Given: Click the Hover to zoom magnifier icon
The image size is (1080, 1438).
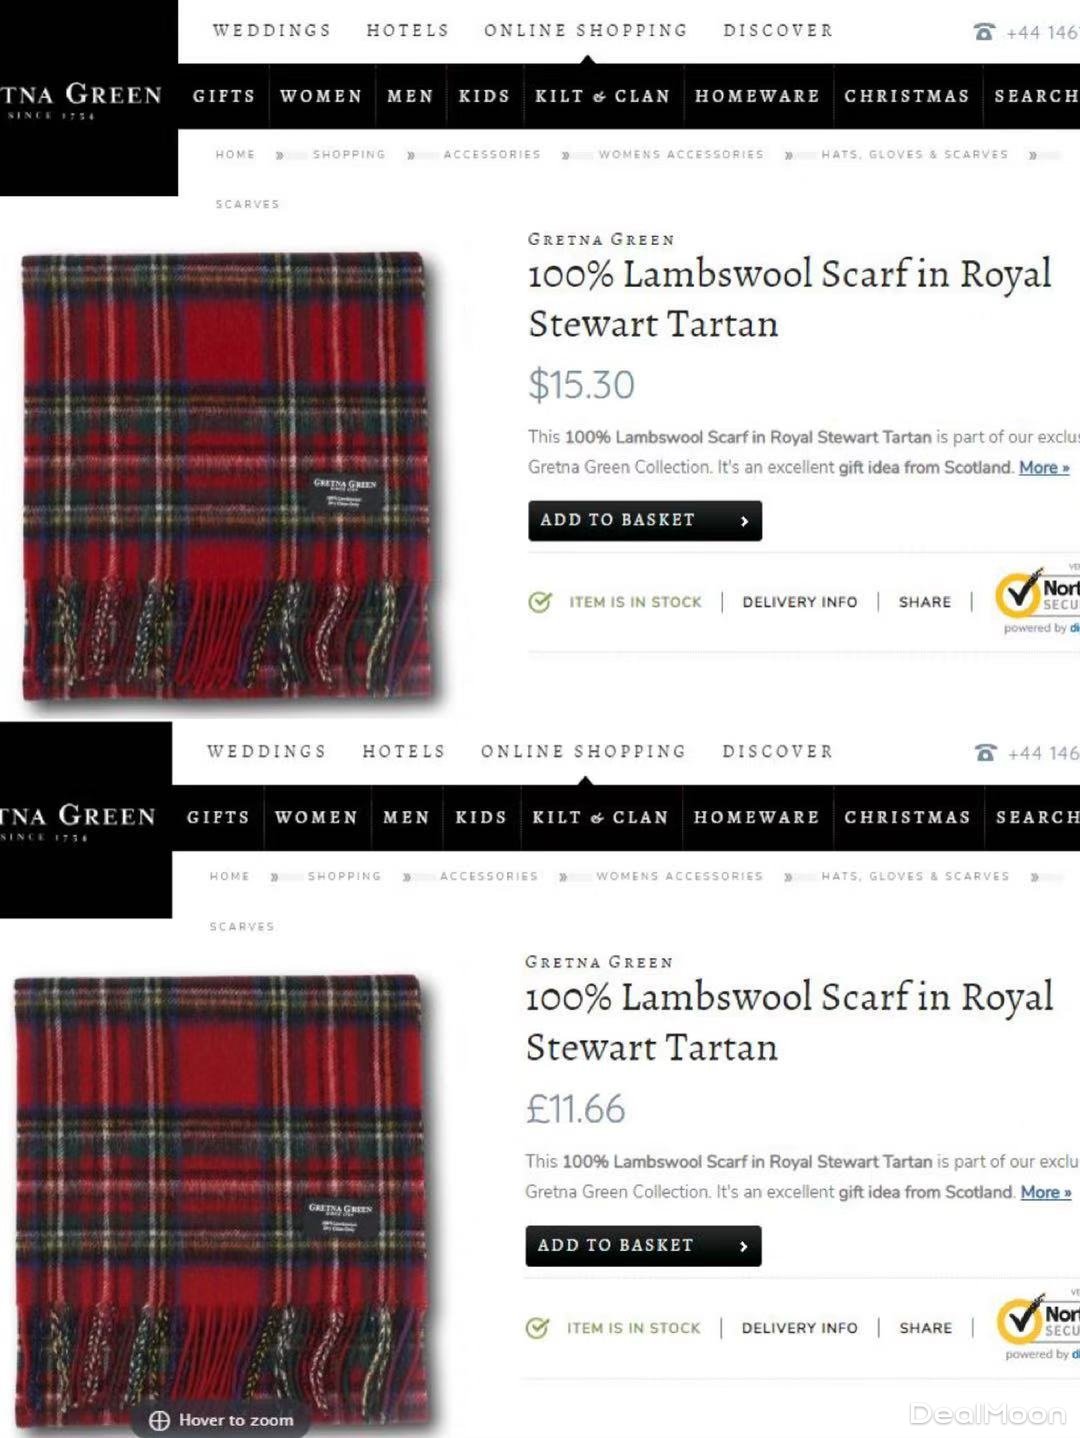Looking at the screenshot, I should 159,1420.
